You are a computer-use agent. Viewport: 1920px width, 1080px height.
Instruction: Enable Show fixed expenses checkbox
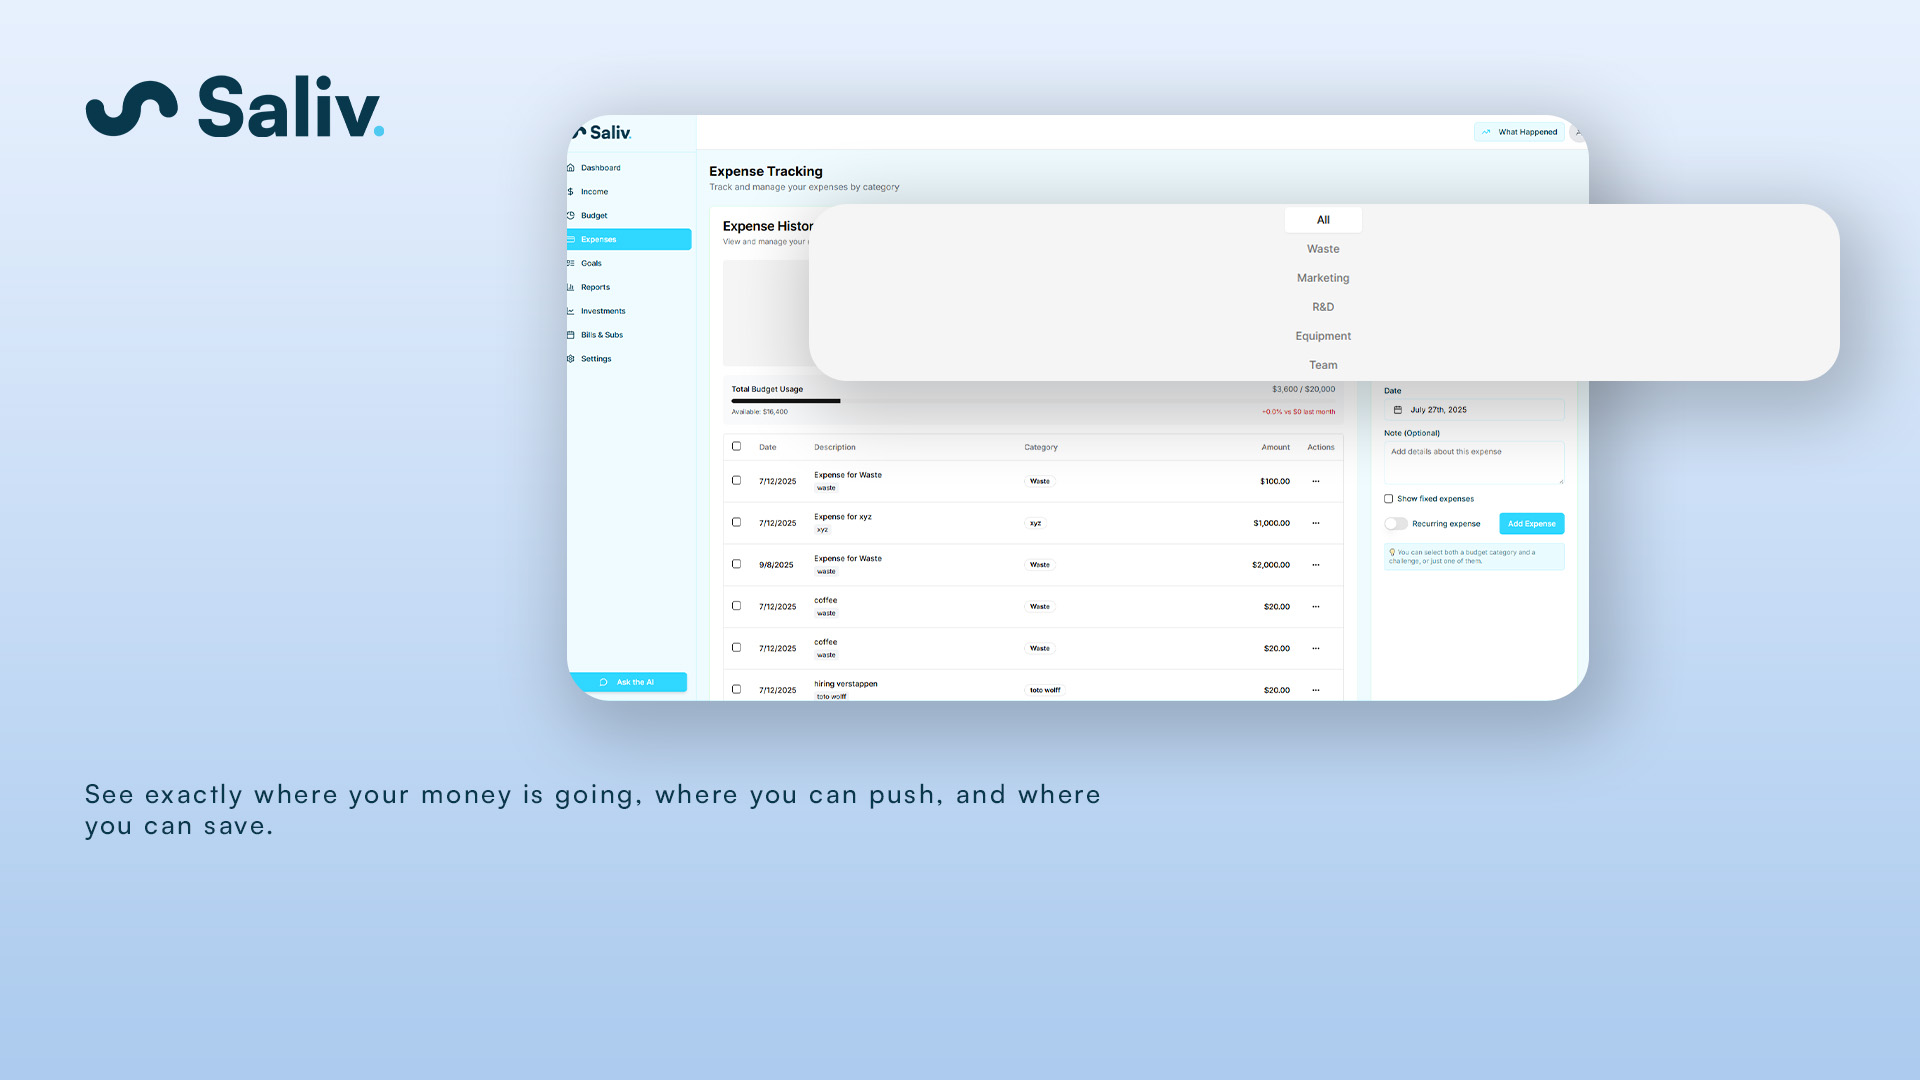(x=1389, y=499)
